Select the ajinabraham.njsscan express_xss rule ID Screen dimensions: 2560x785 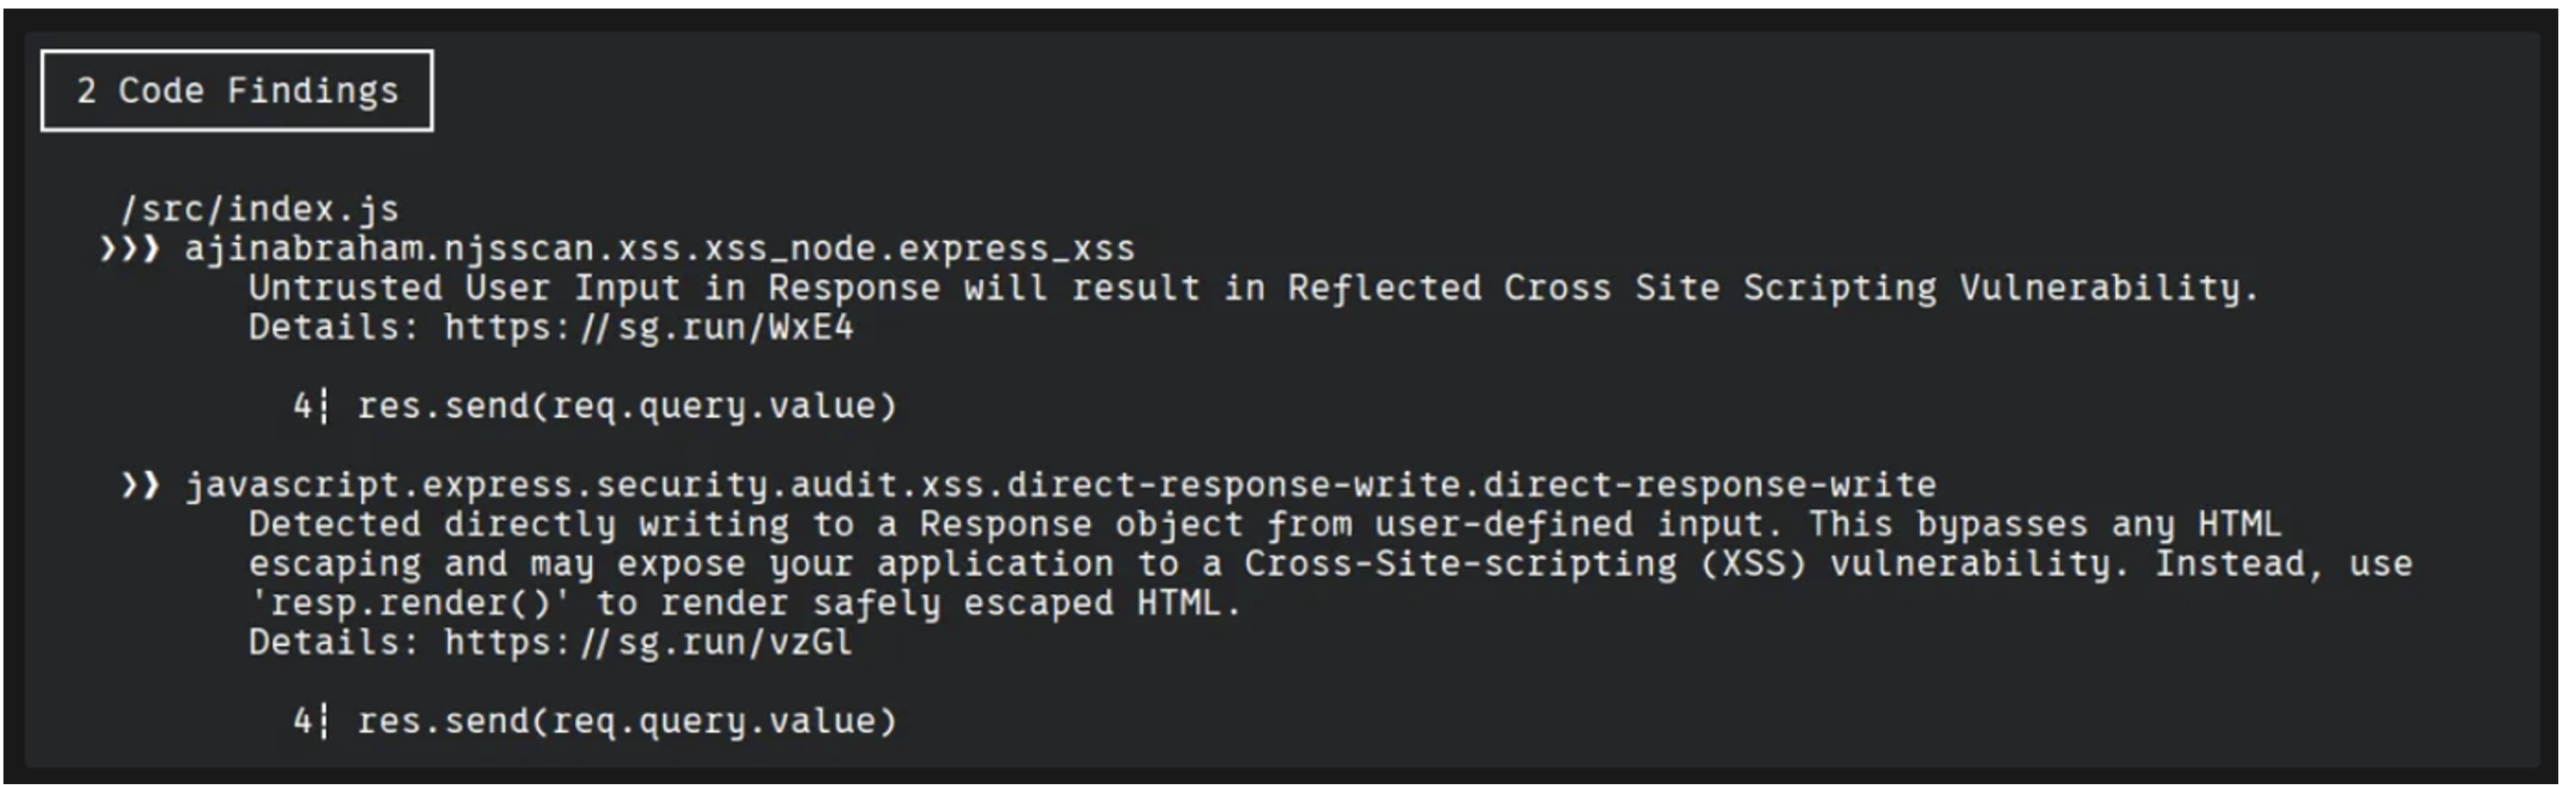point(659,248)
